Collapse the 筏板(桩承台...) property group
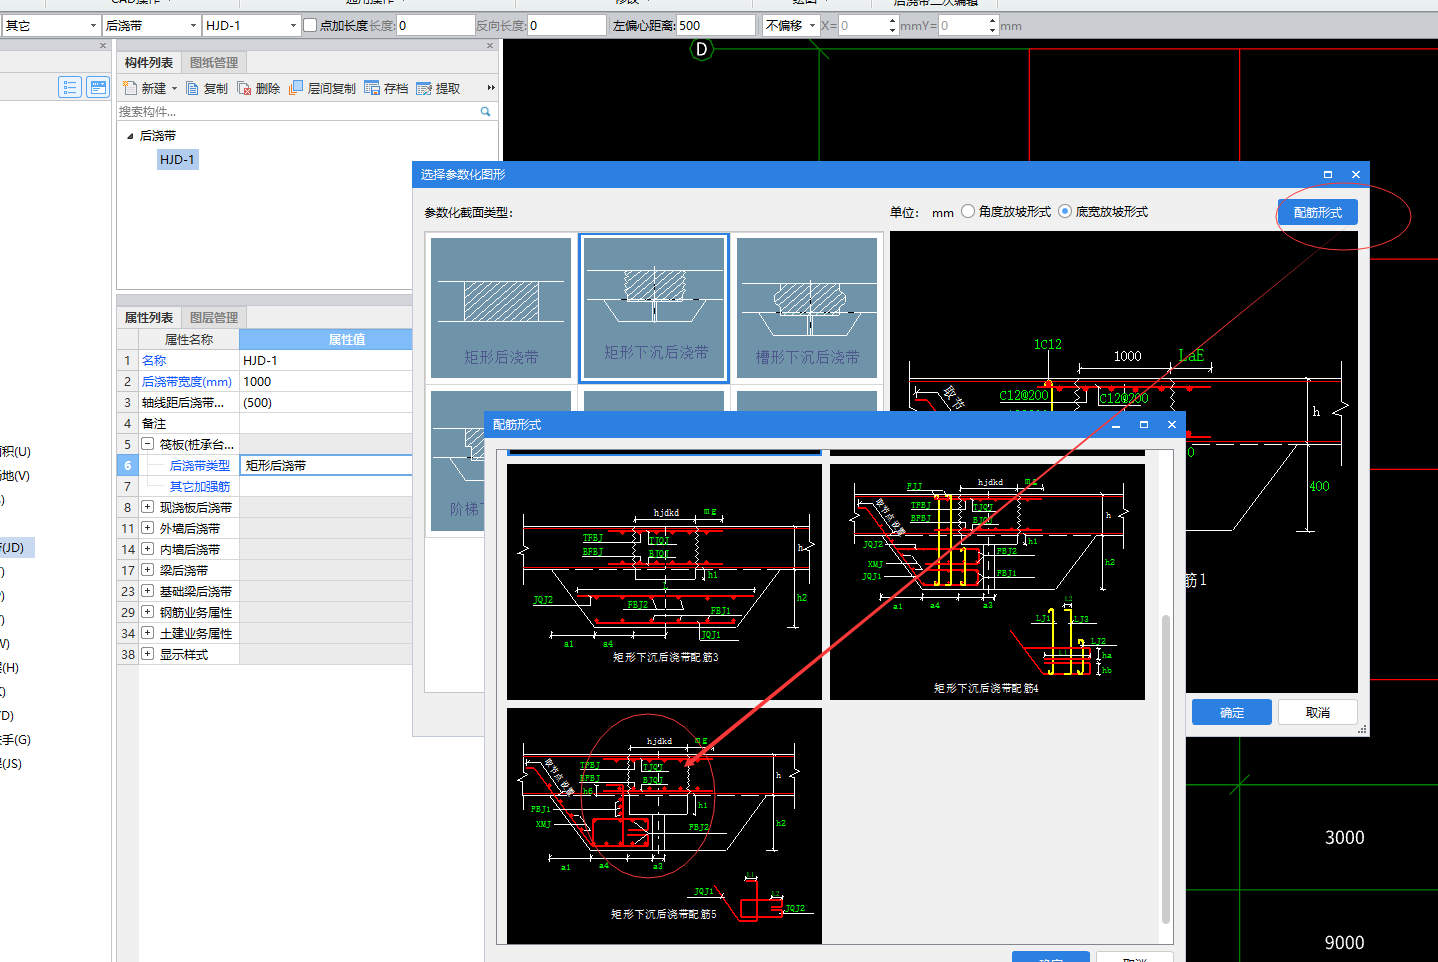This screenshot has width=1438, height=962. tap(147, 444)
